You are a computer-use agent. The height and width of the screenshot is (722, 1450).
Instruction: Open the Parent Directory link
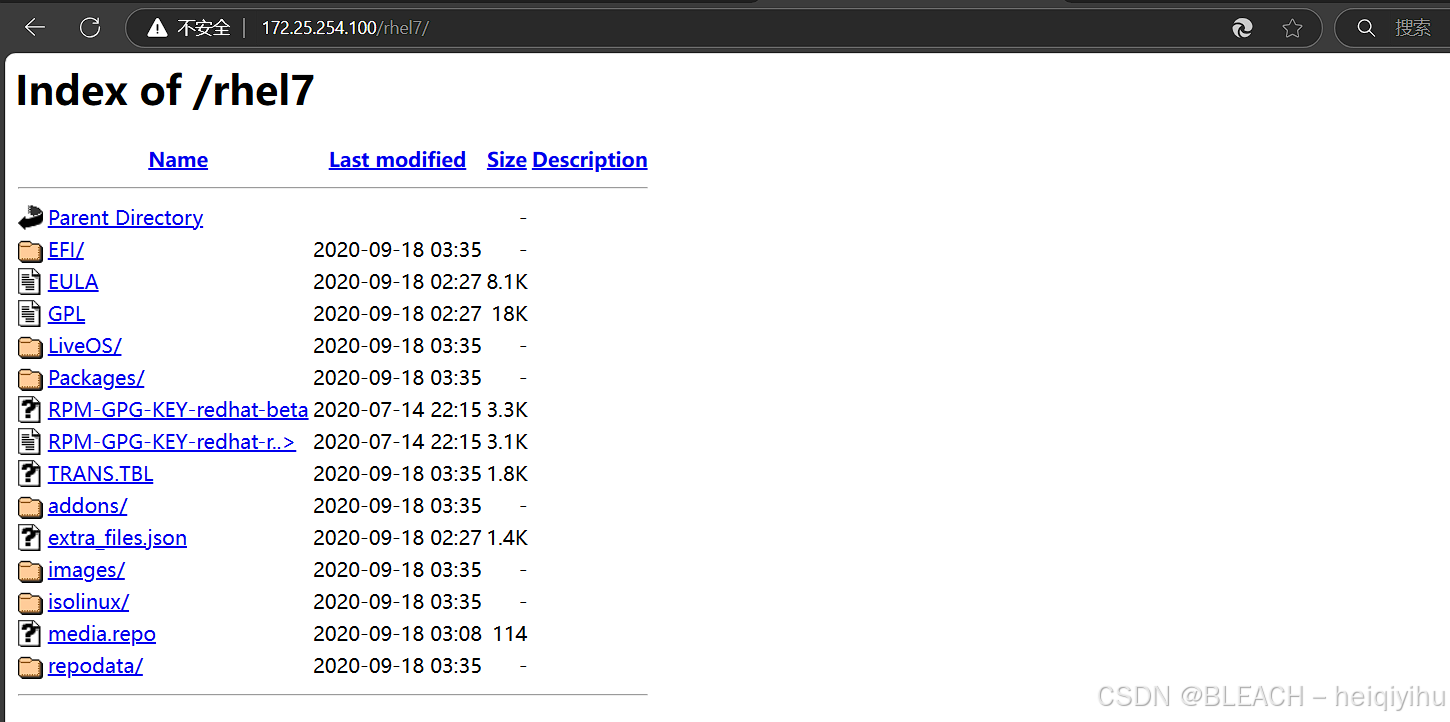click(125, 218)
